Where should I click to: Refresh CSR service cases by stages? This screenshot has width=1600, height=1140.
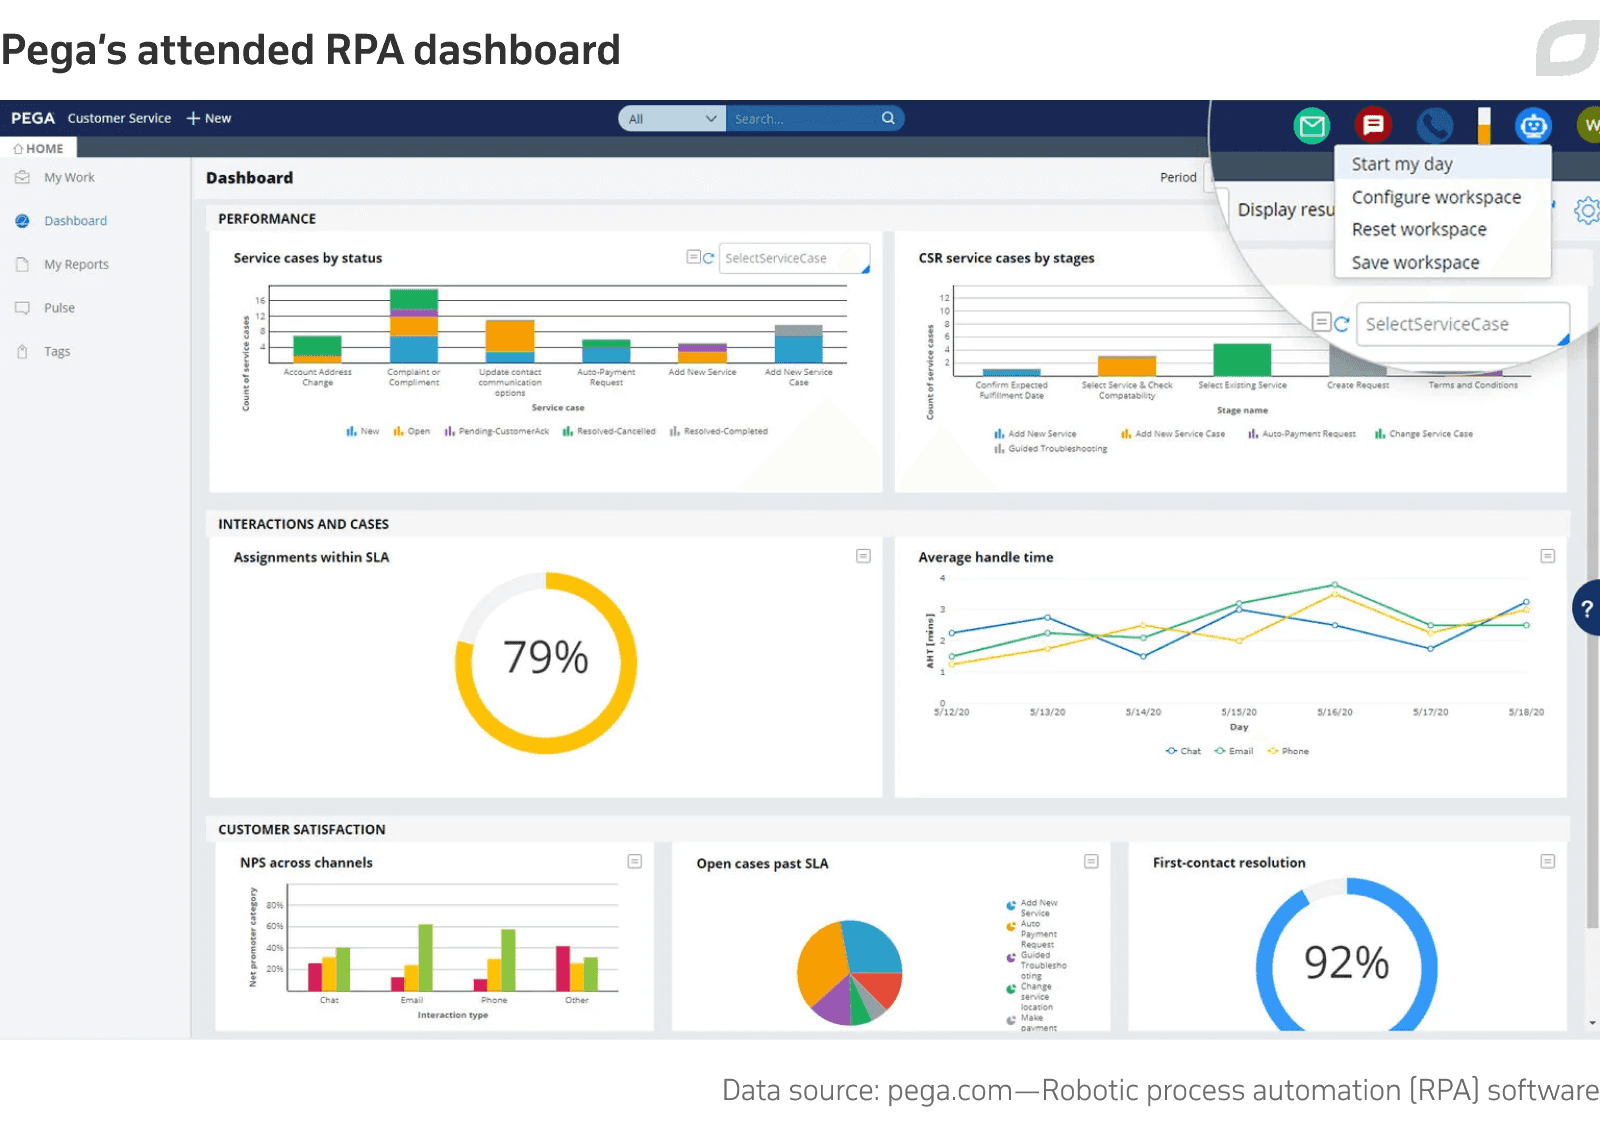point(1342,323)
